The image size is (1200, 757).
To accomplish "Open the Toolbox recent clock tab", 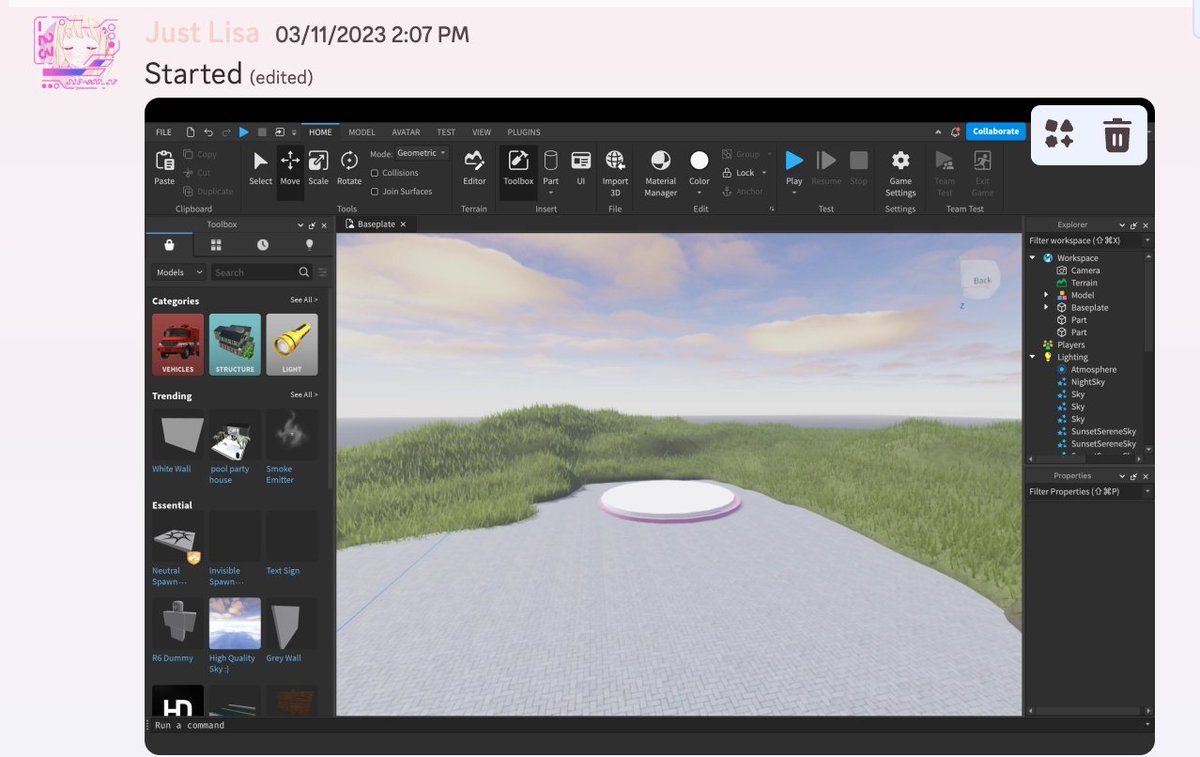I will [262, 244].
